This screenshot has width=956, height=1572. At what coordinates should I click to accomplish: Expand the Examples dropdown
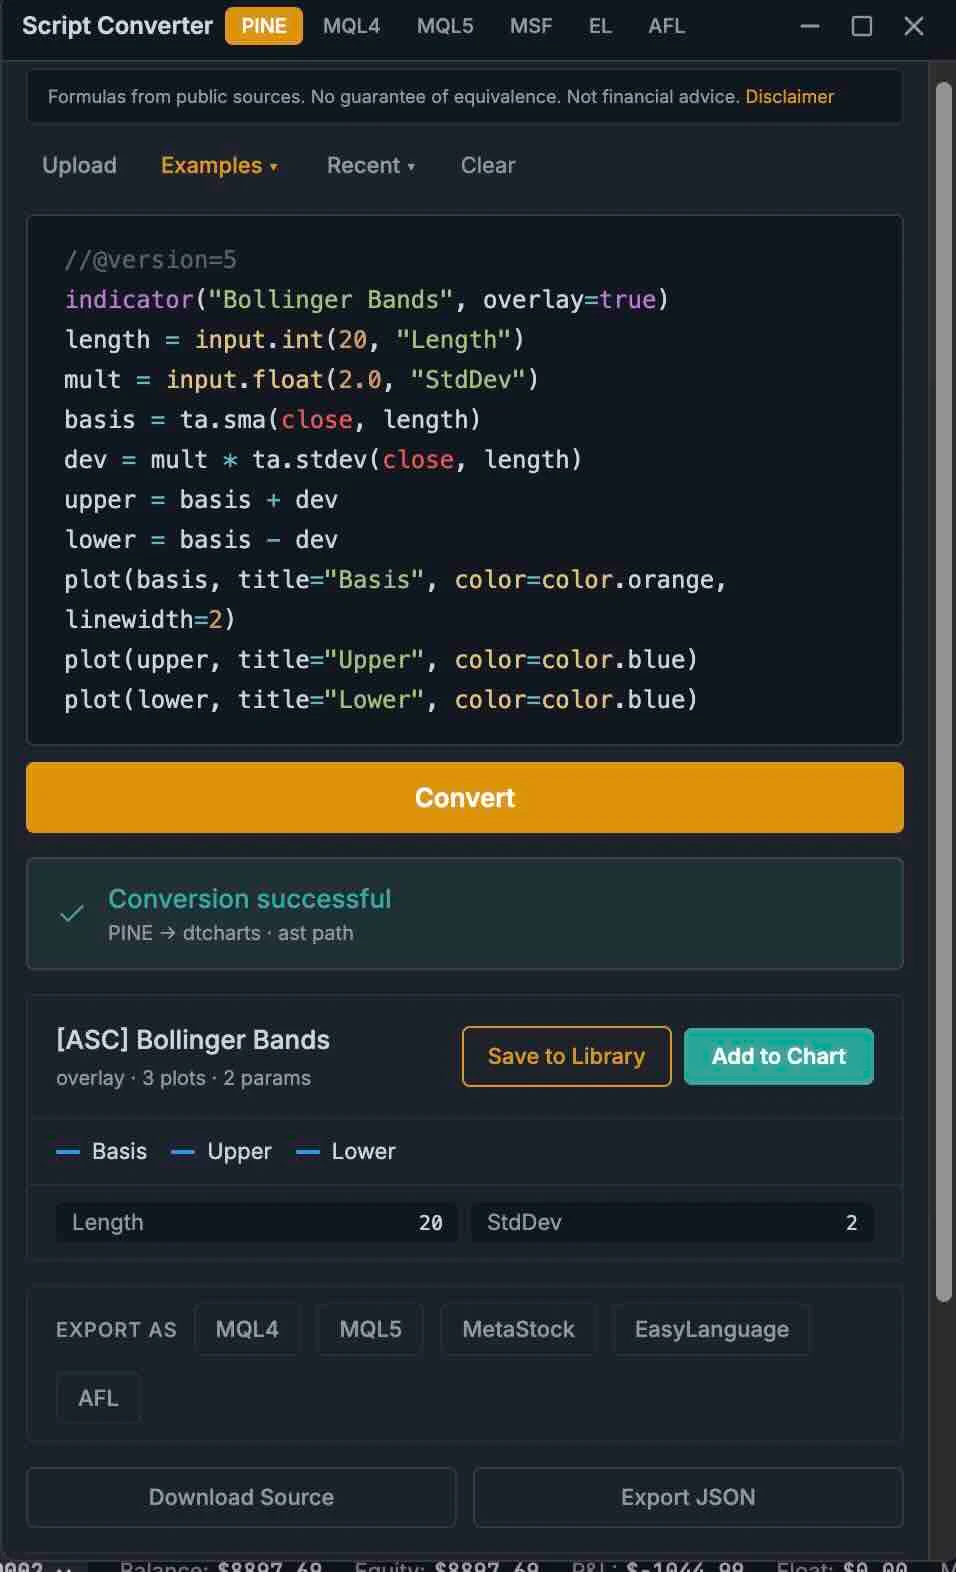[219, 165]
